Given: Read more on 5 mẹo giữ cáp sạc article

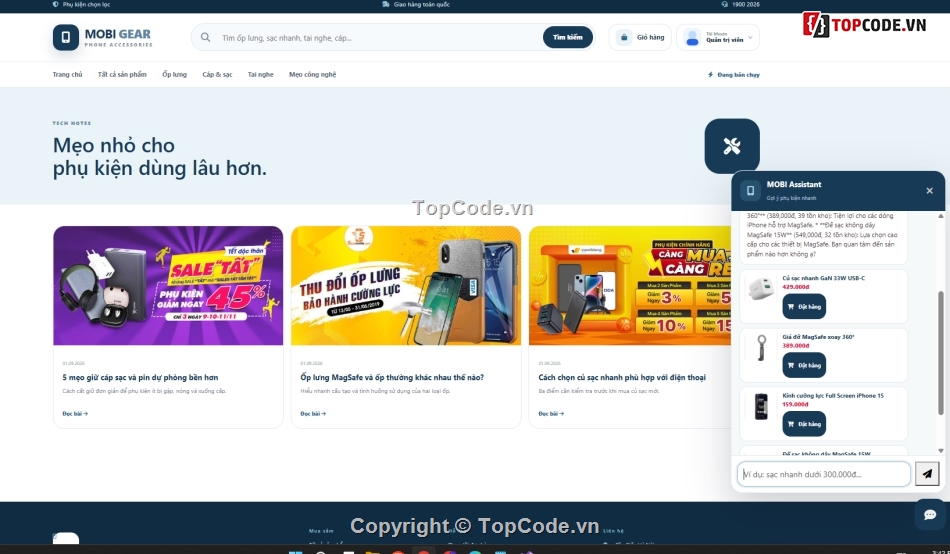Looking at the screenshot, I should click(75, 413).
